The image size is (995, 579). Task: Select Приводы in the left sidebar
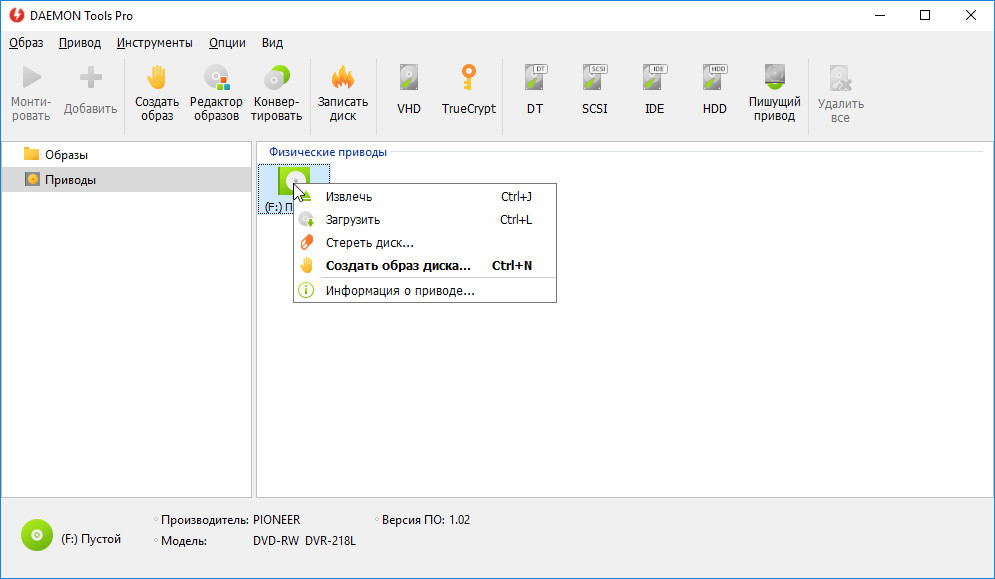click(x=70, y=180)
